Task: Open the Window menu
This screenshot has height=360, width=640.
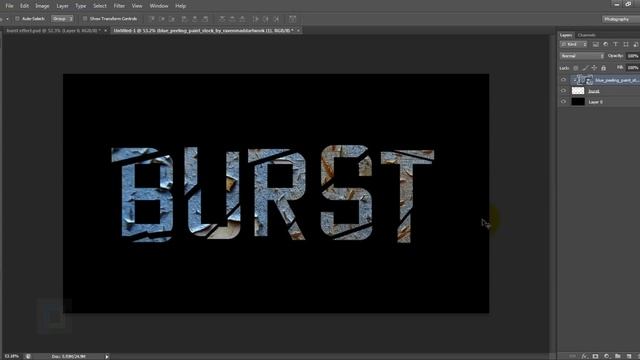Action: click(159, 6)
